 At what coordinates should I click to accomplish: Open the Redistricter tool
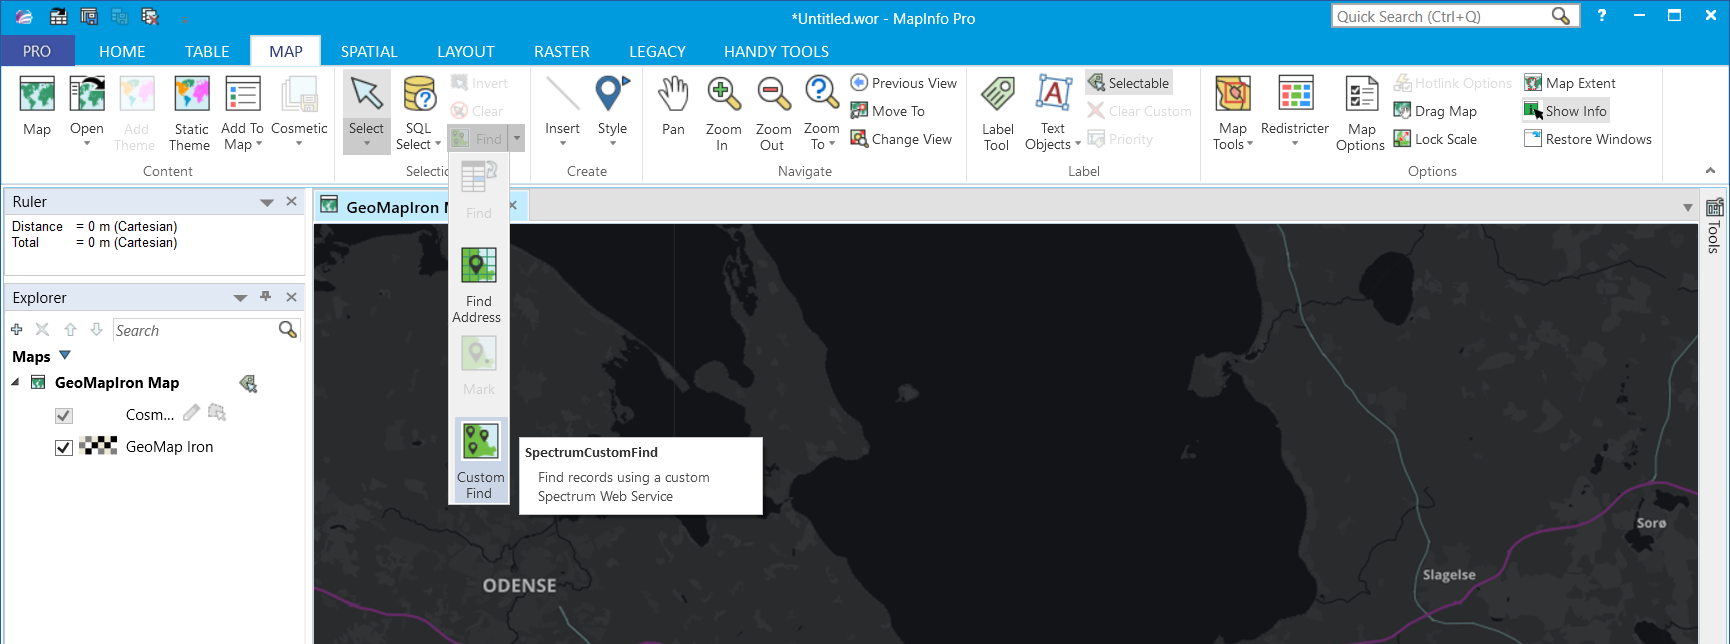coord(1295,110)
